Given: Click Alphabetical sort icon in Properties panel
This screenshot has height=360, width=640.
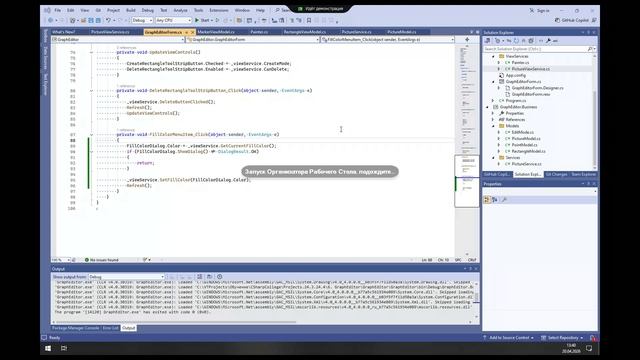Looking at the screenshot, I should (x=495, y=200).
